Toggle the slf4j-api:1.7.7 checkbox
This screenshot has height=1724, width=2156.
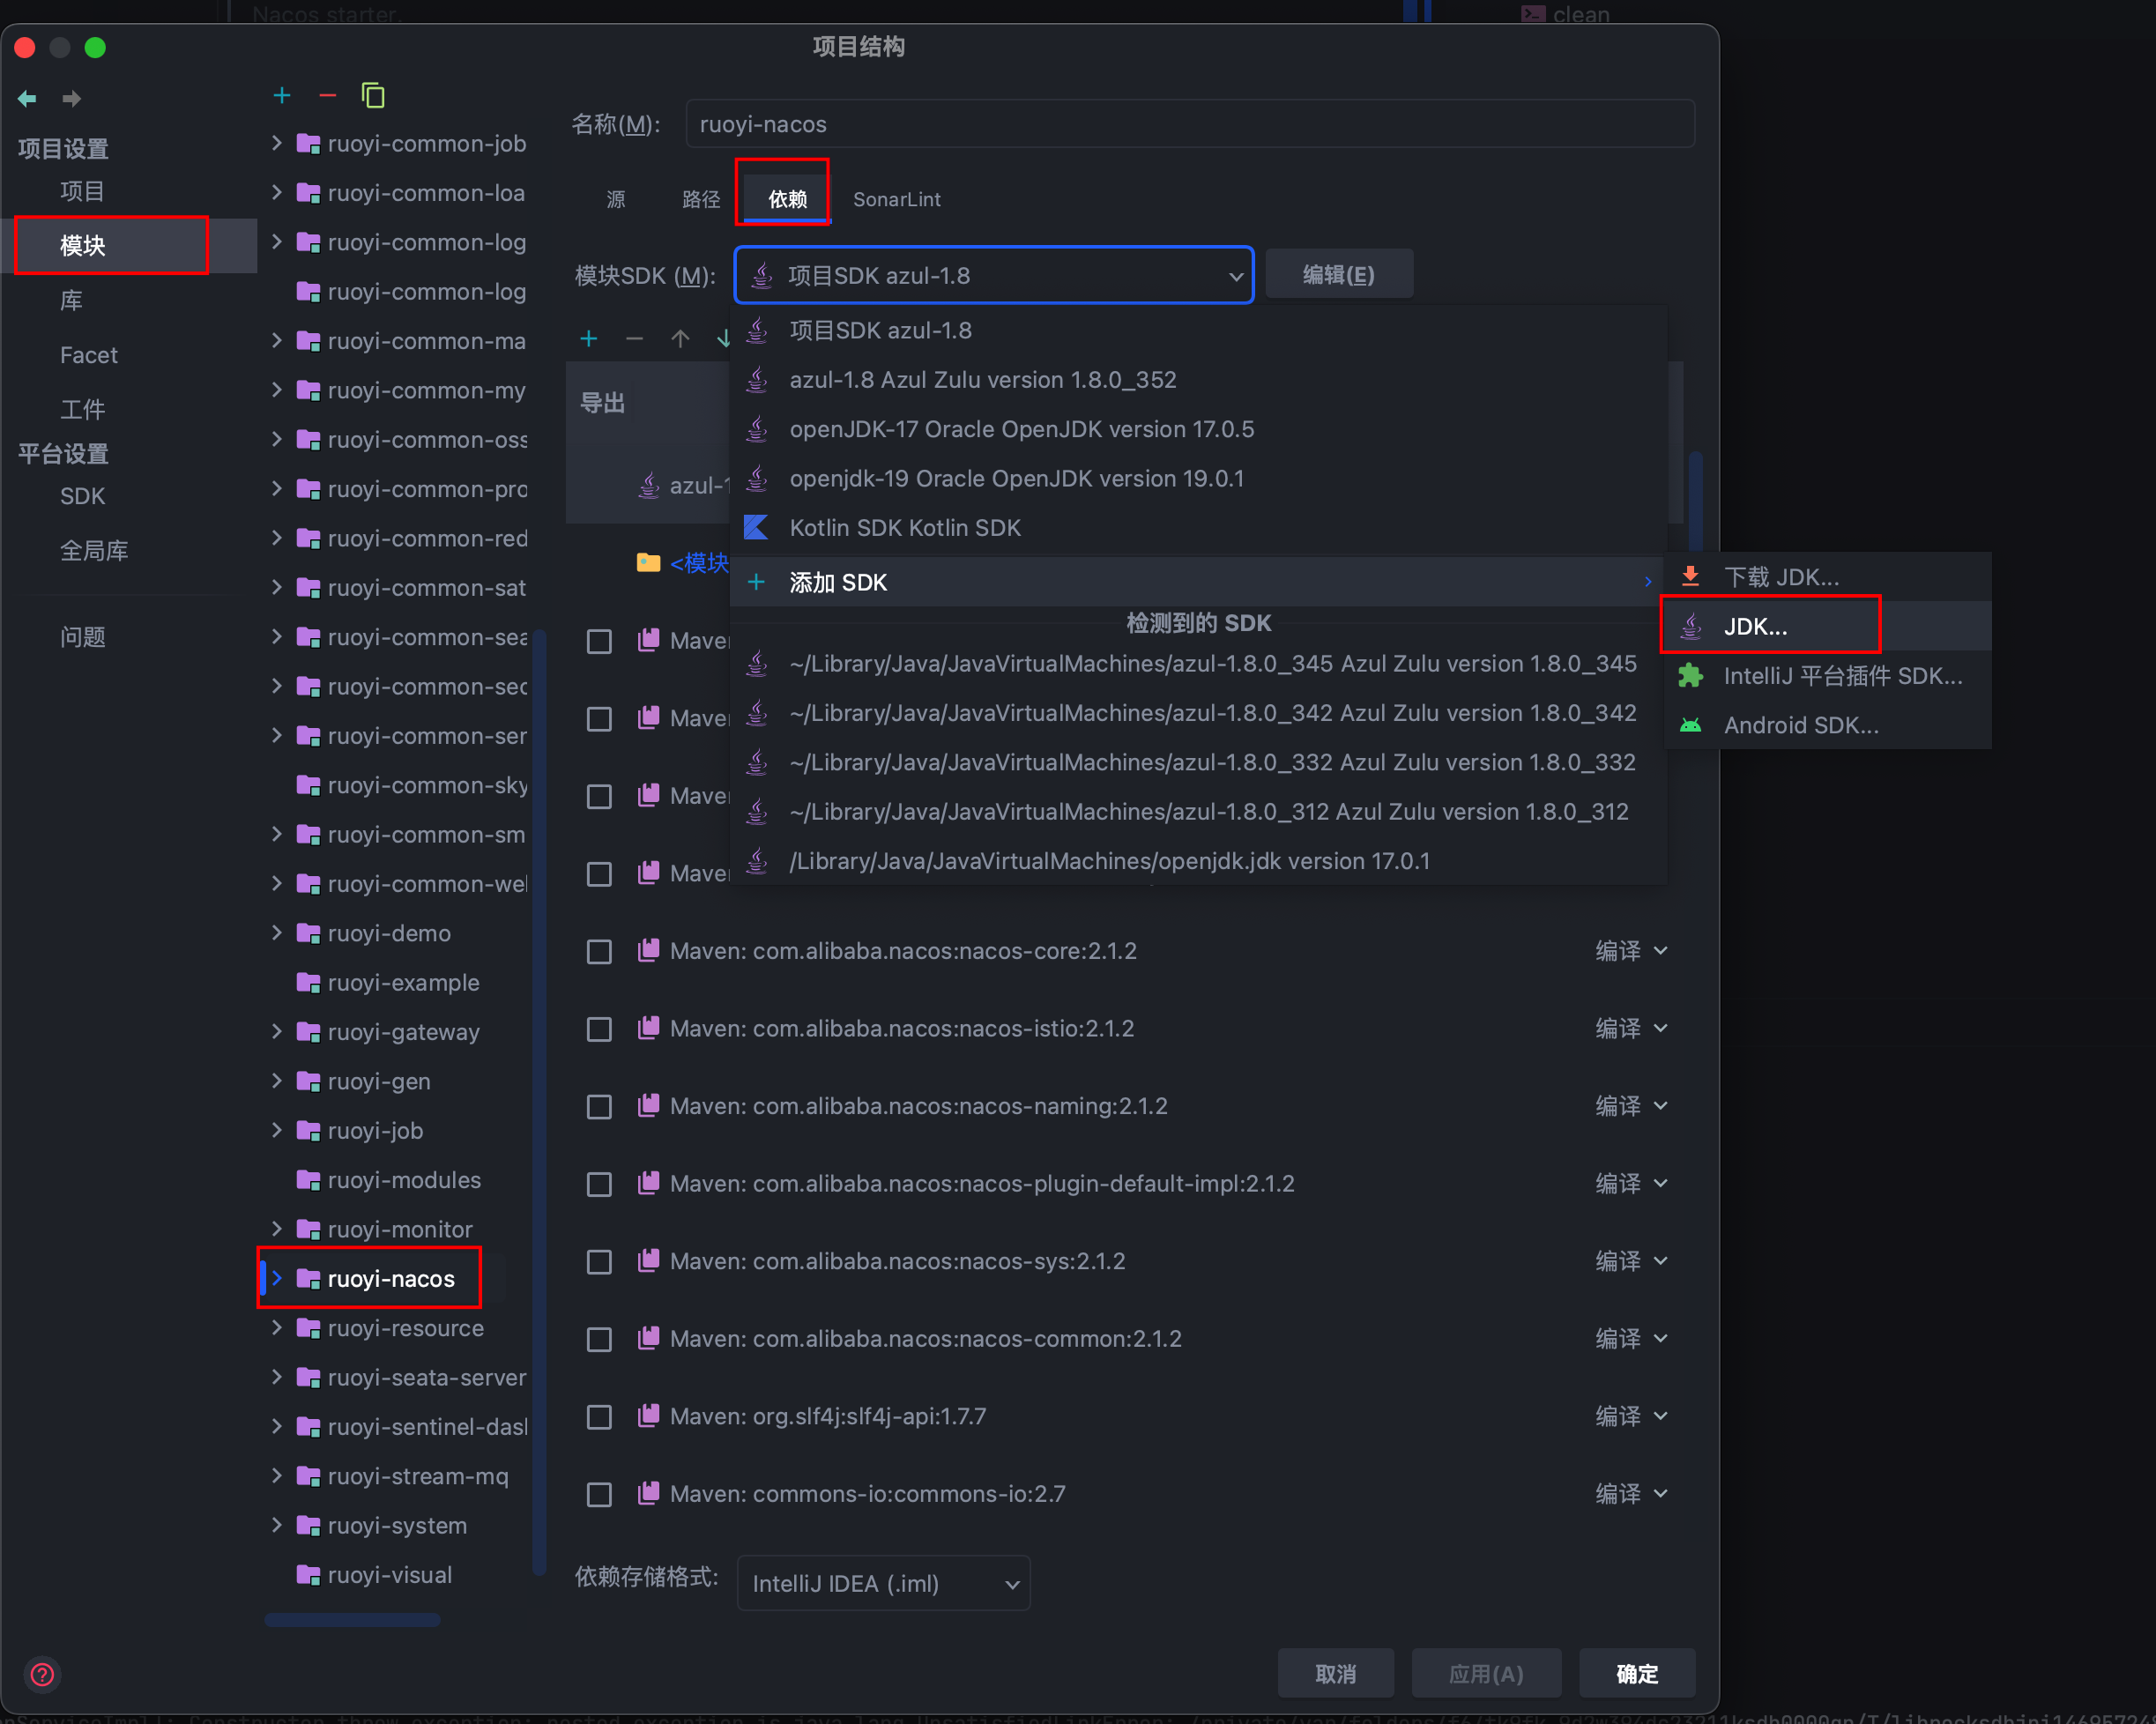(x=599, y=1416)
